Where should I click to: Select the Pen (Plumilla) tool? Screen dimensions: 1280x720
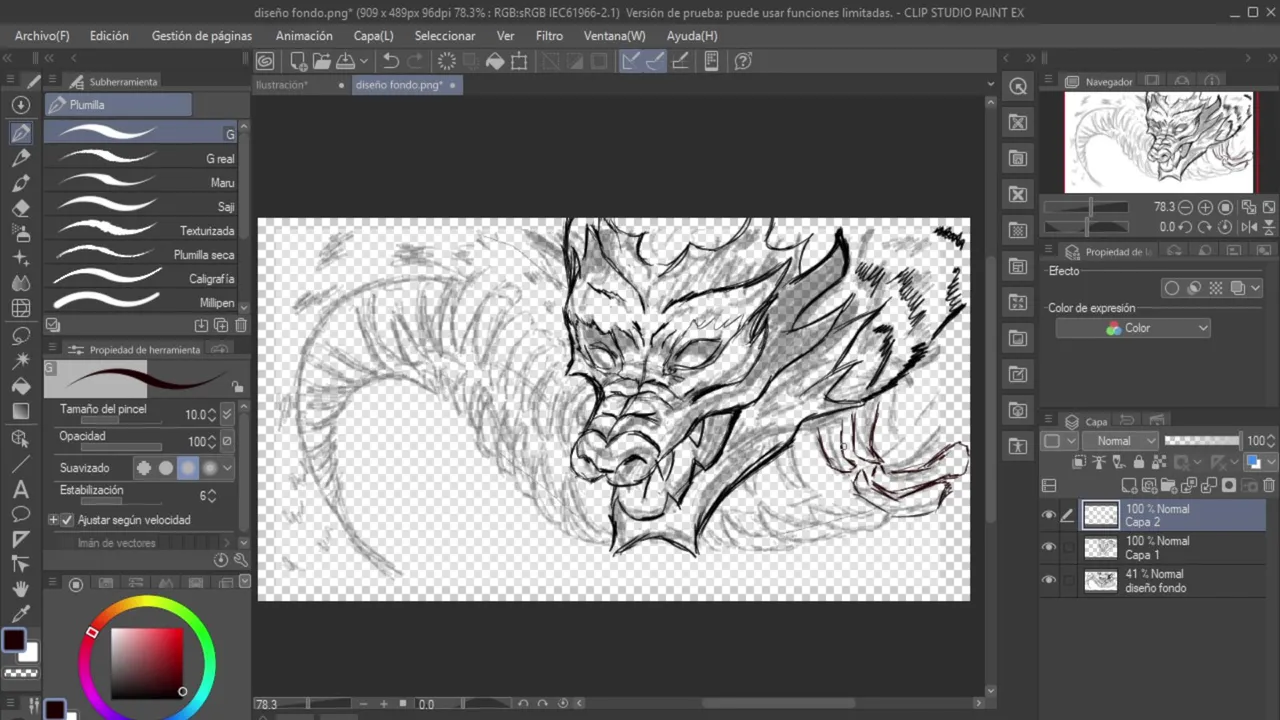click(x=21, y=132)
